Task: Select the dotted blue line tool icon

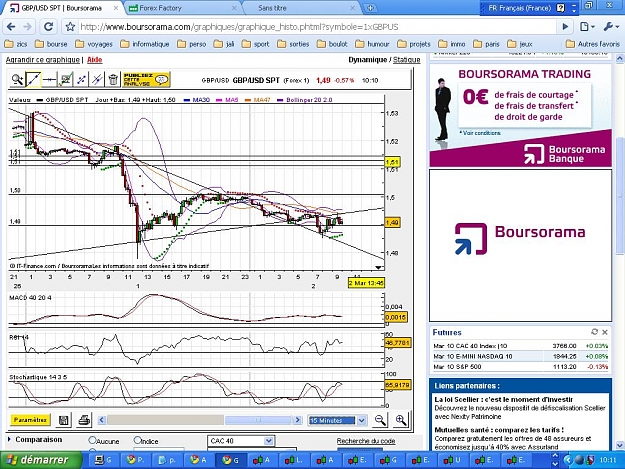Action: click(81, 79)
